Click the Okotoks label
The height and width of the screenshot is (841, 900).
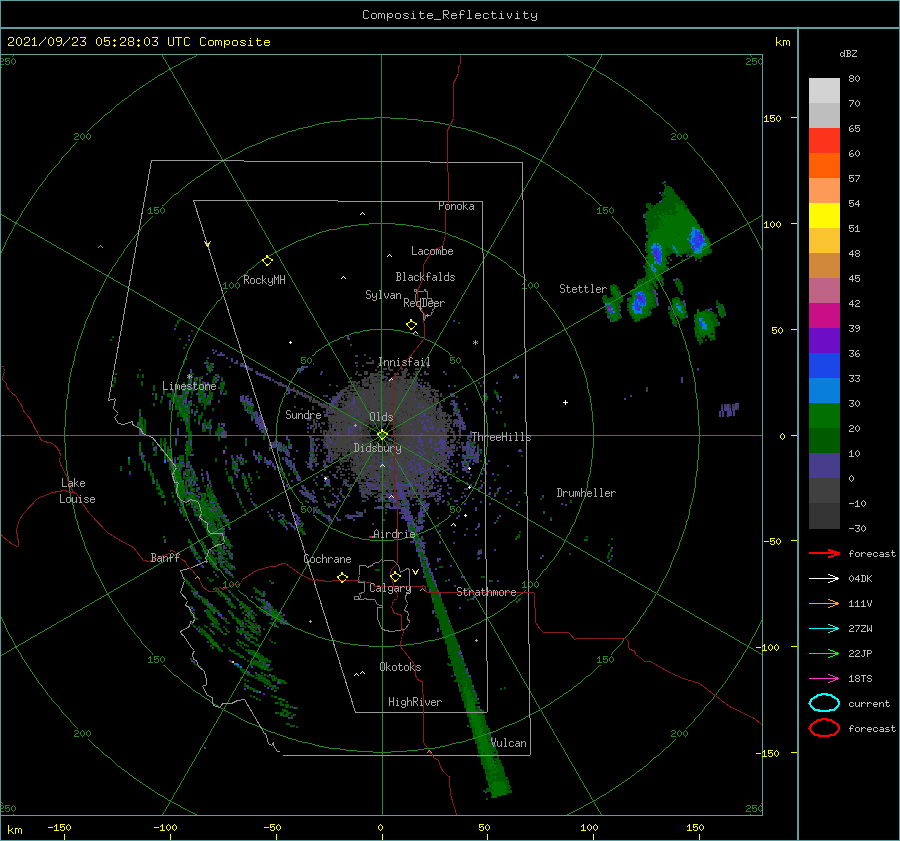(x=400, y=667)
